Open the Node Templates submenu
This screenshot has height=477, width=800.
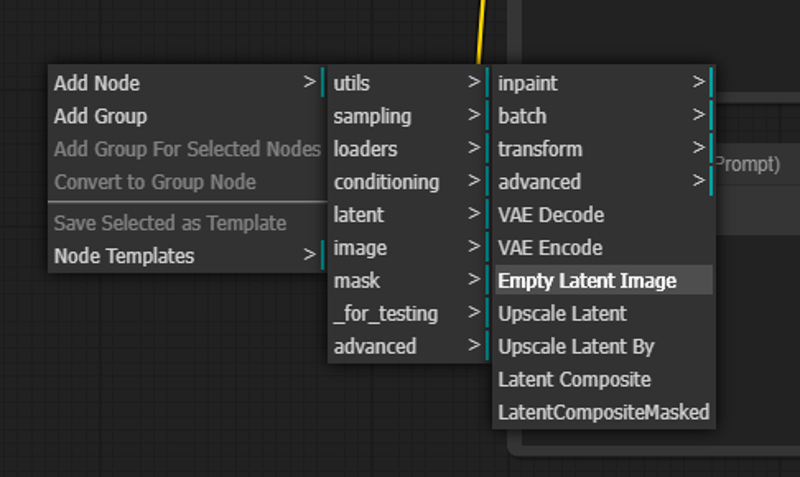tap(187, 255)
